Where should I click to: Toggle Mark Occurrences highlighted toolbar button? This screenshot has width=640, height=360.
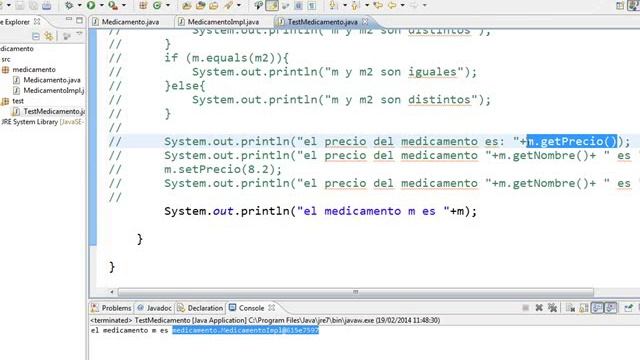coord(272,5)
